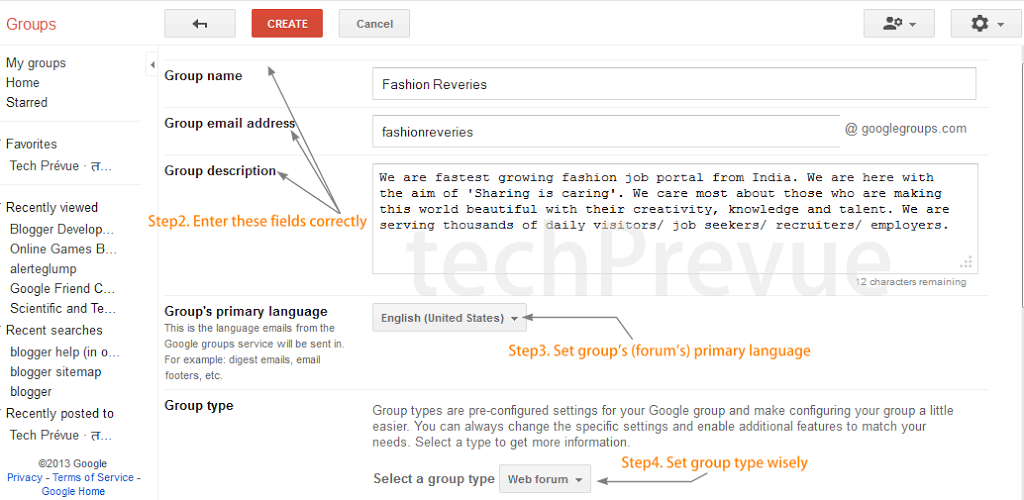
Task: Open Tech Prévue under Favorites
Action: click(x=61, y=166)
